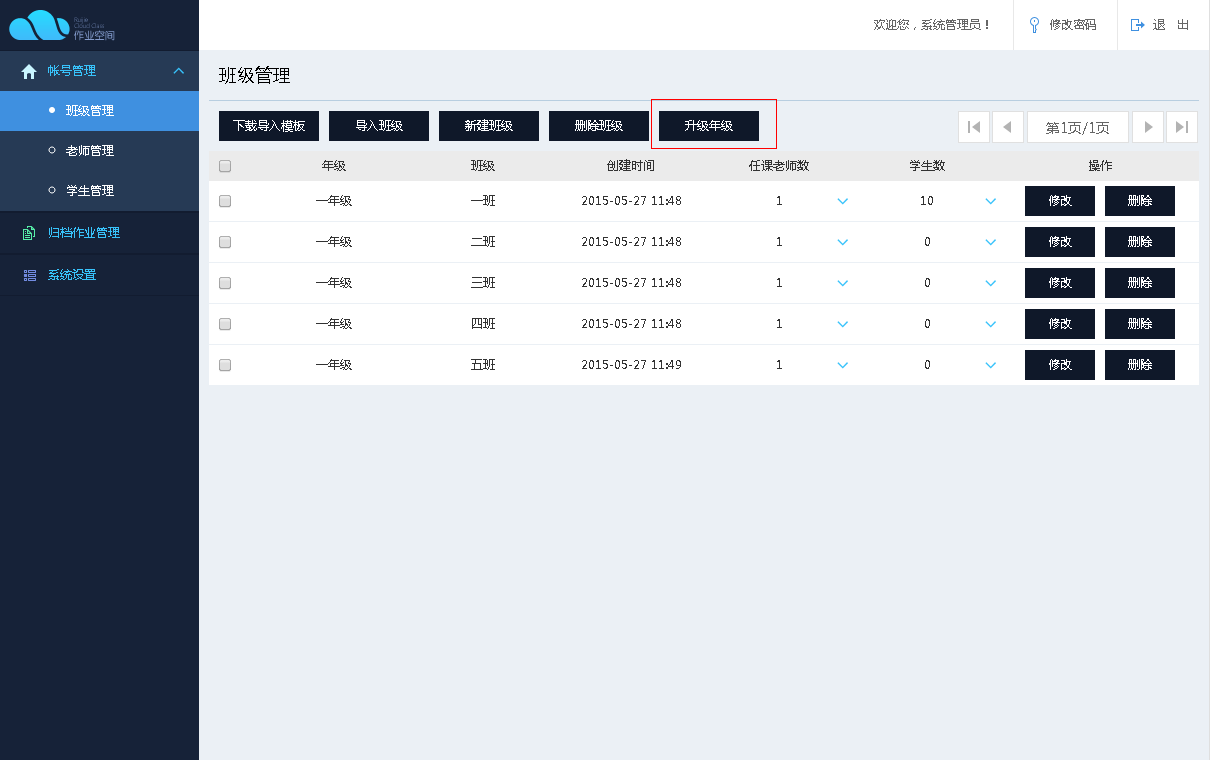Click the home icon beside 帐号管理
This screenshot has width=1210, height=760.
pos(29,71)
